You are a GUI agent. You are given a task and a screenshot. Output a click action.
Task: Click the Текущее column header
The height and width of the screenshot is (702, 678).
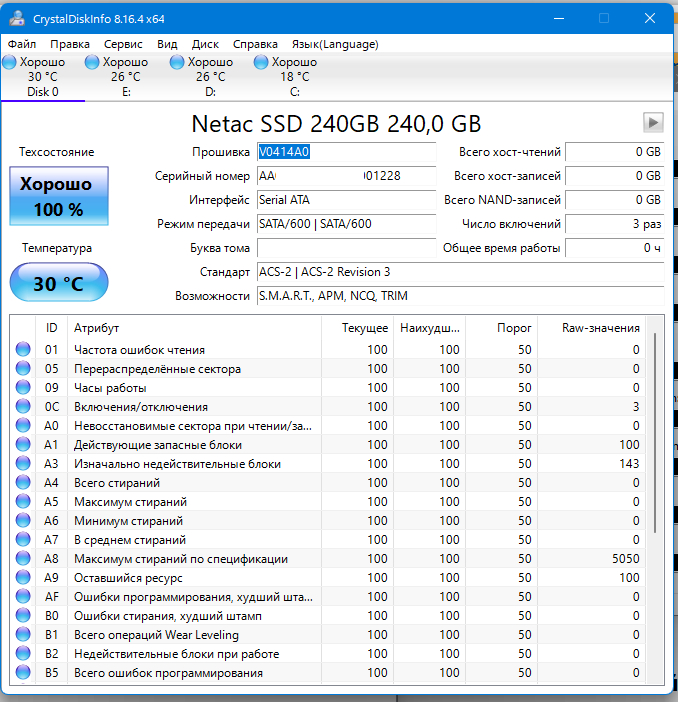pyautogui.click(x=357, y=328)
